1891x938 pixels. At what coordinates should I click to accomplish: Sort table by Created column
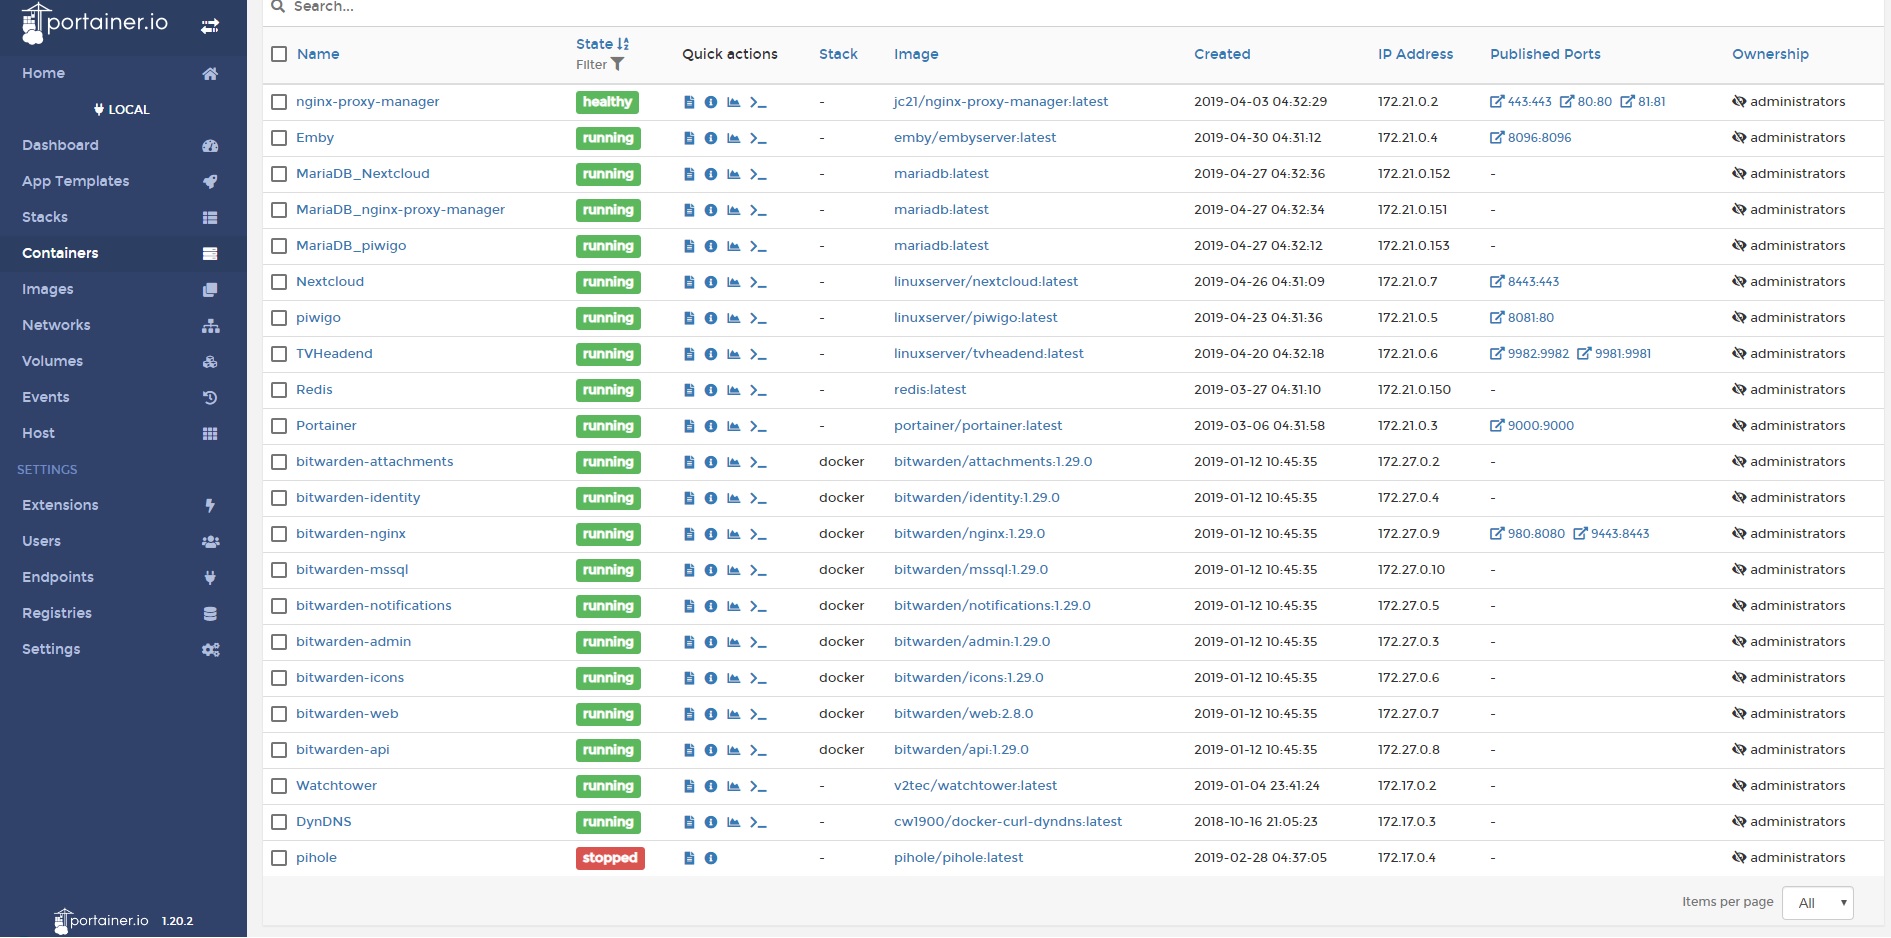click(1222, 54)
